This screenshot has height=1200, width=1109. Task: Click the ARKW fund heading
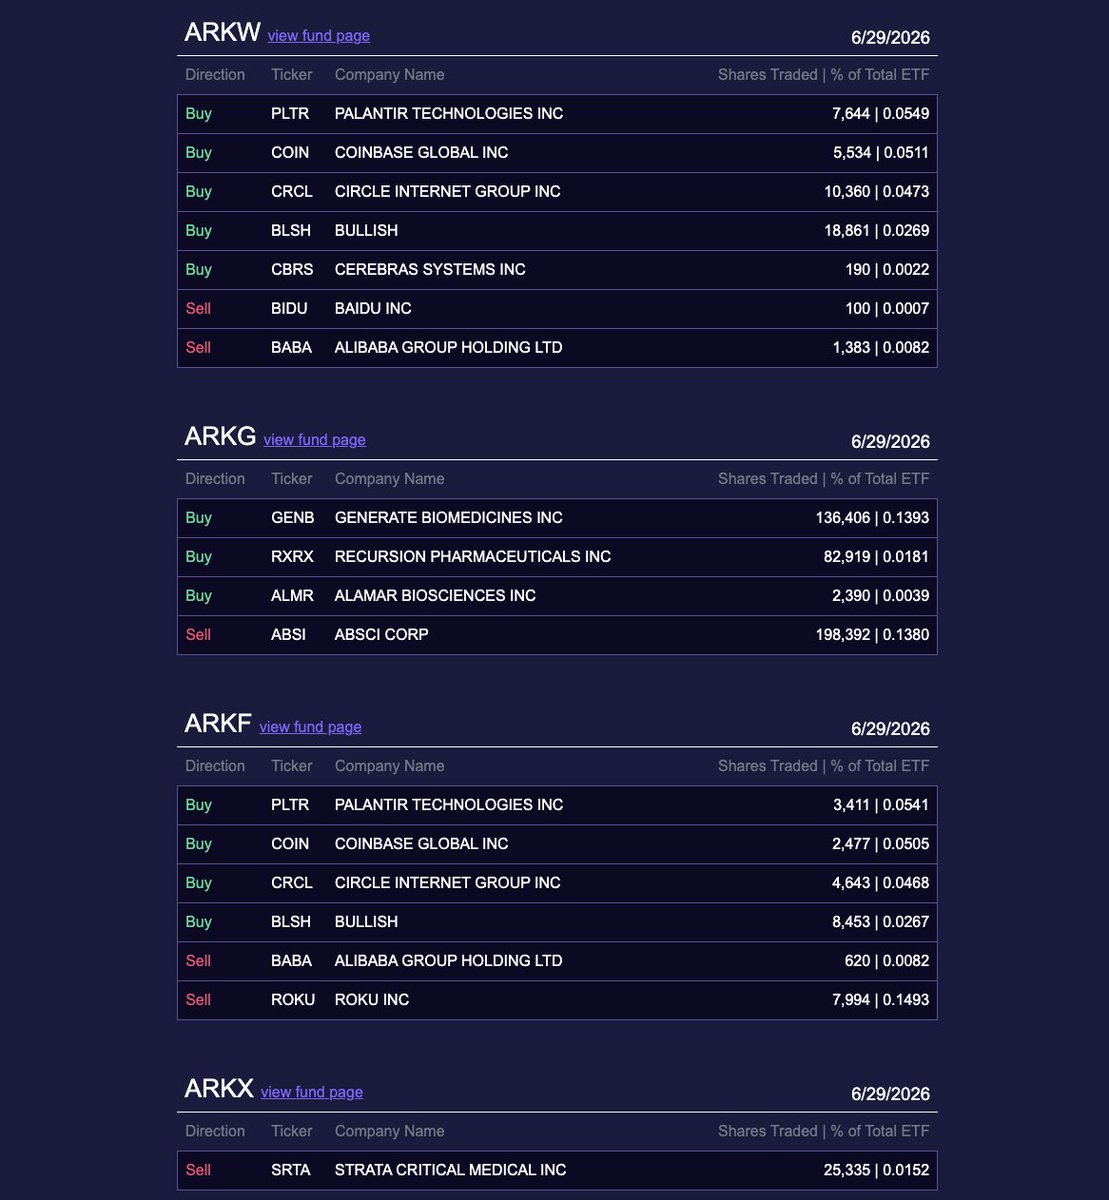tap(222, 32)
